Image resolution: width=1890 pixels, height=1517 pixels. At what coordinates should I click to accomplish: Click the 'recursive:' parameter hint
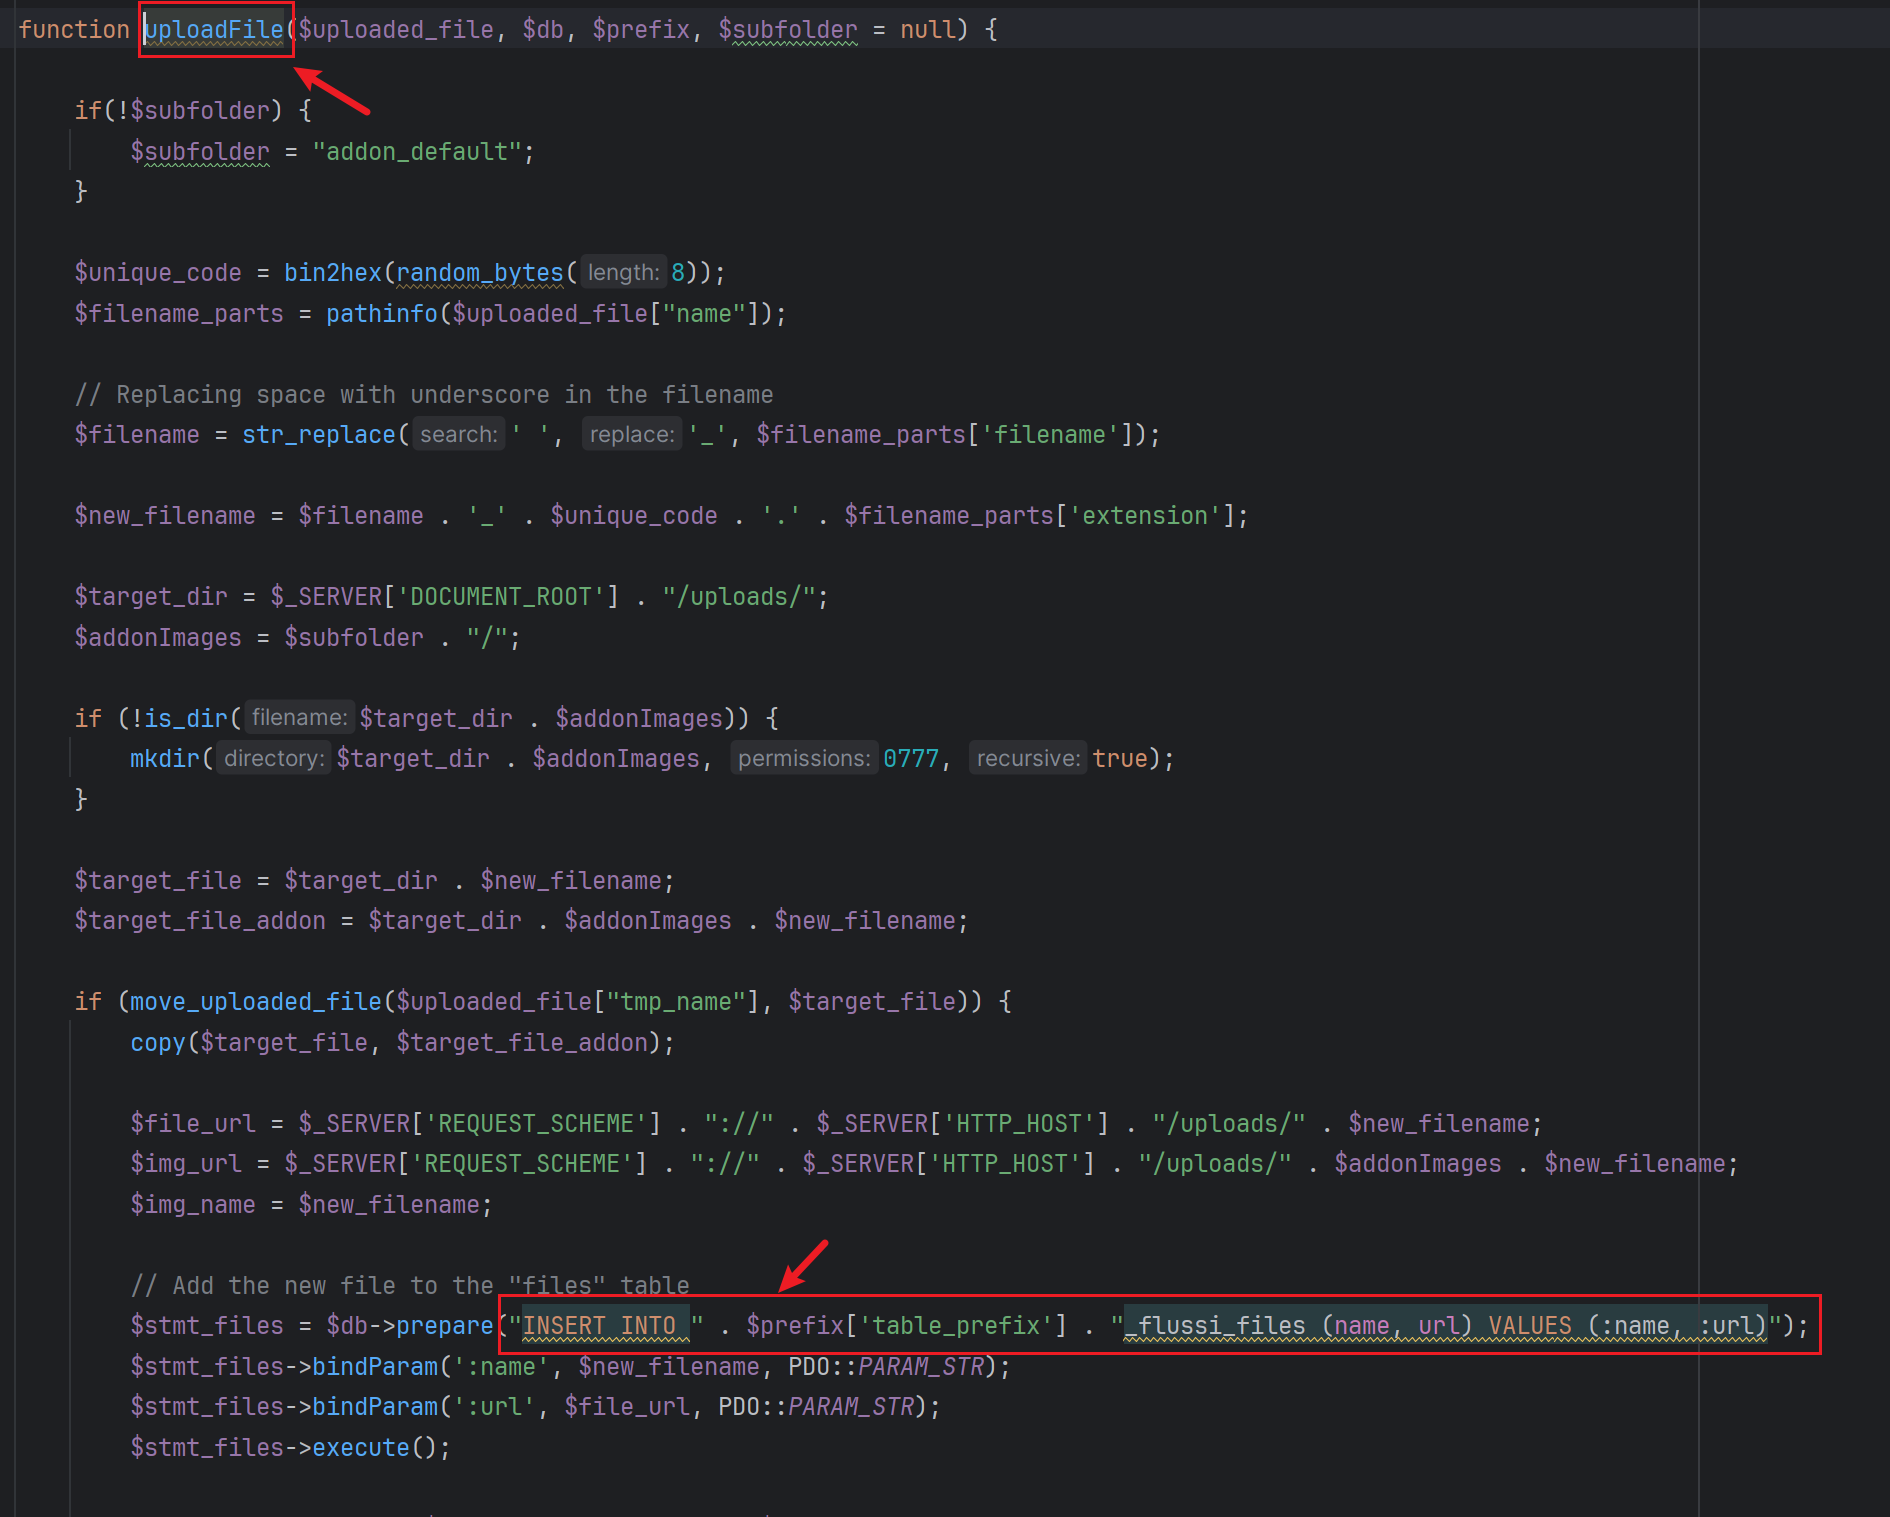point(1028,759)
